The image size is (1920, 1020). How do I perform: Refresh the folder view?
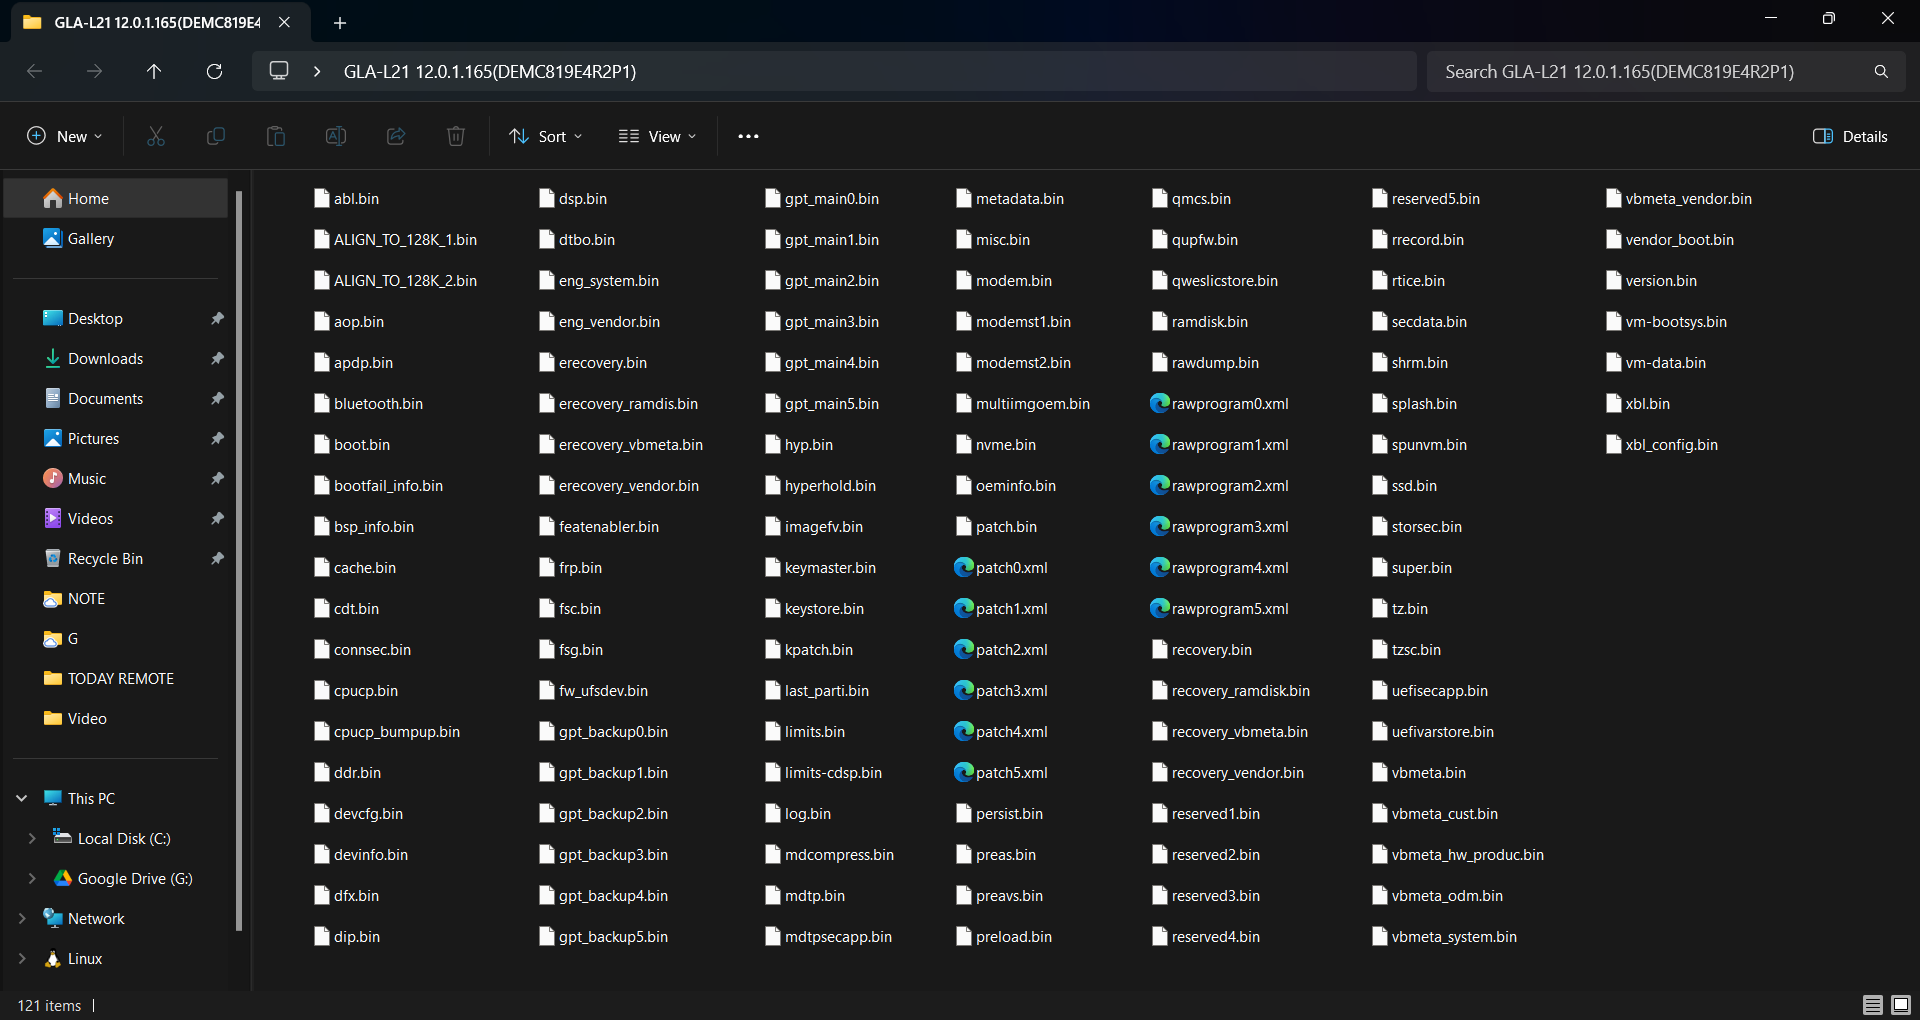click(214, 71)
